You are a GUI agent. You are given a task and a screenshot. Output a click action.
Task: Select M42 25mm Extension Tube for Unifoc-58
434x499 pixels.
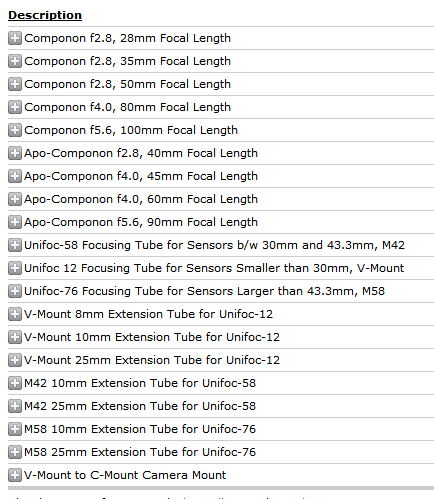[140, 406]
